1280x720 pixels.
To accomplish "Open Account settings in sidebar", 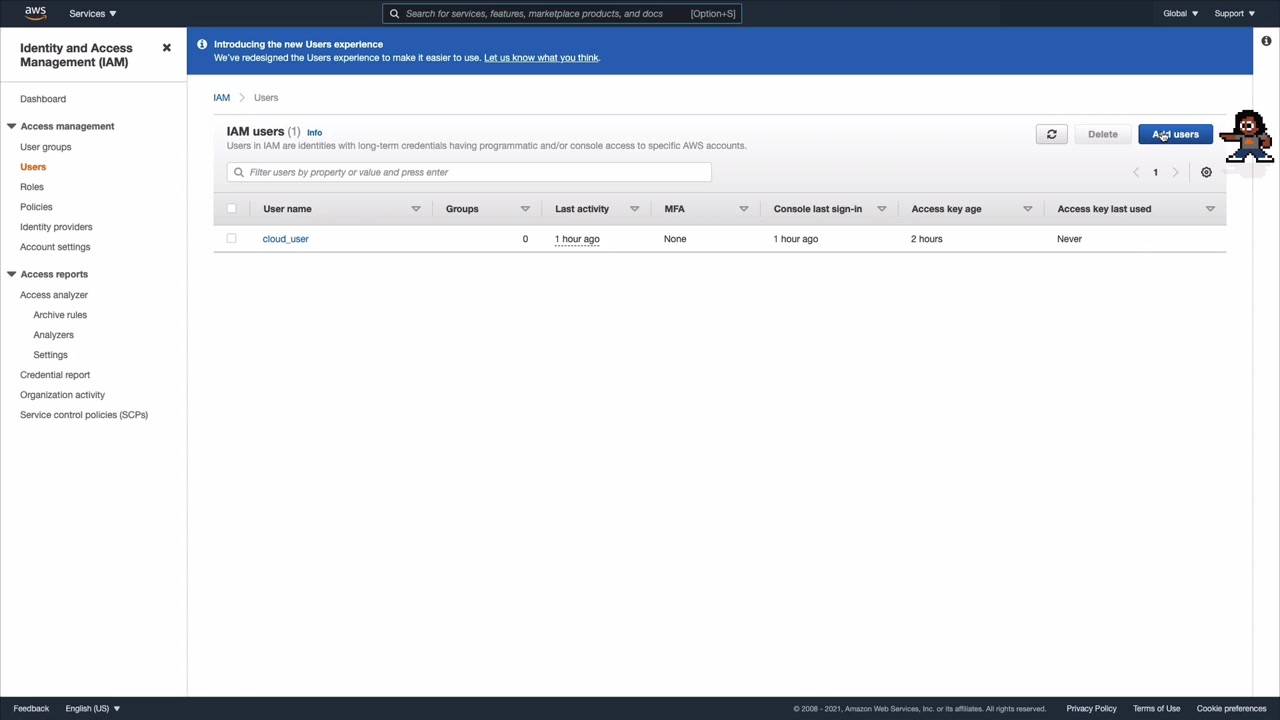I will point(55,247).
